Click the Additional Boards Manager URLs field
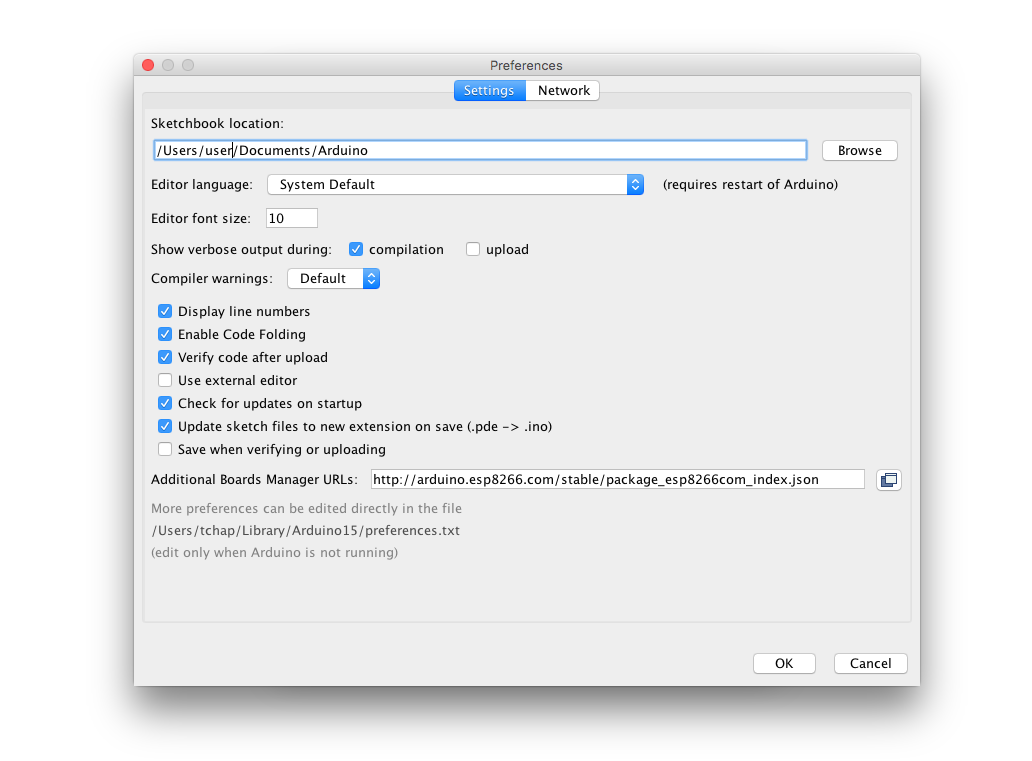1032x761 pixels. tap(617, 479)
